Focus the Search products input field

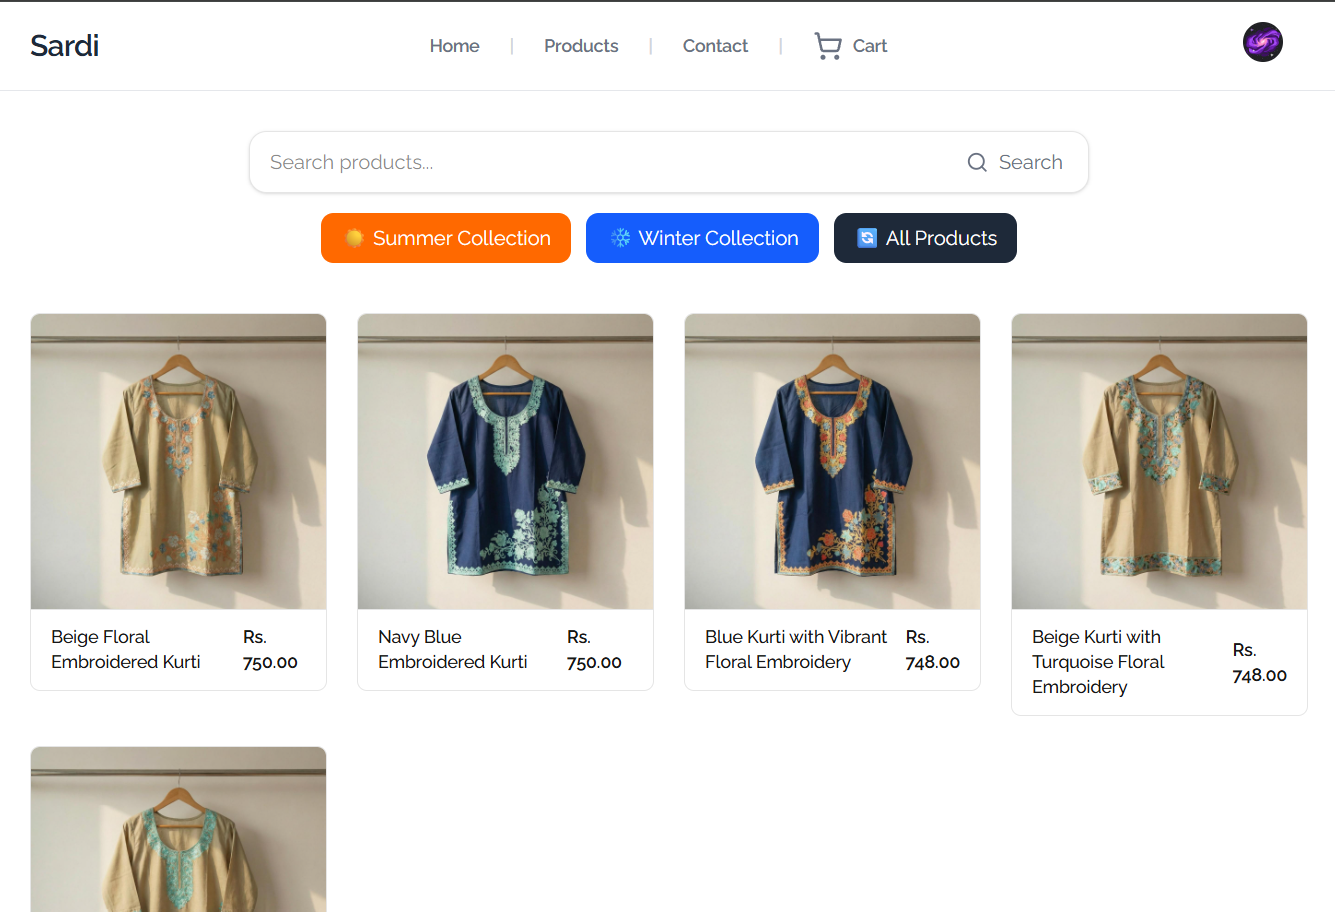pos(600,162)
